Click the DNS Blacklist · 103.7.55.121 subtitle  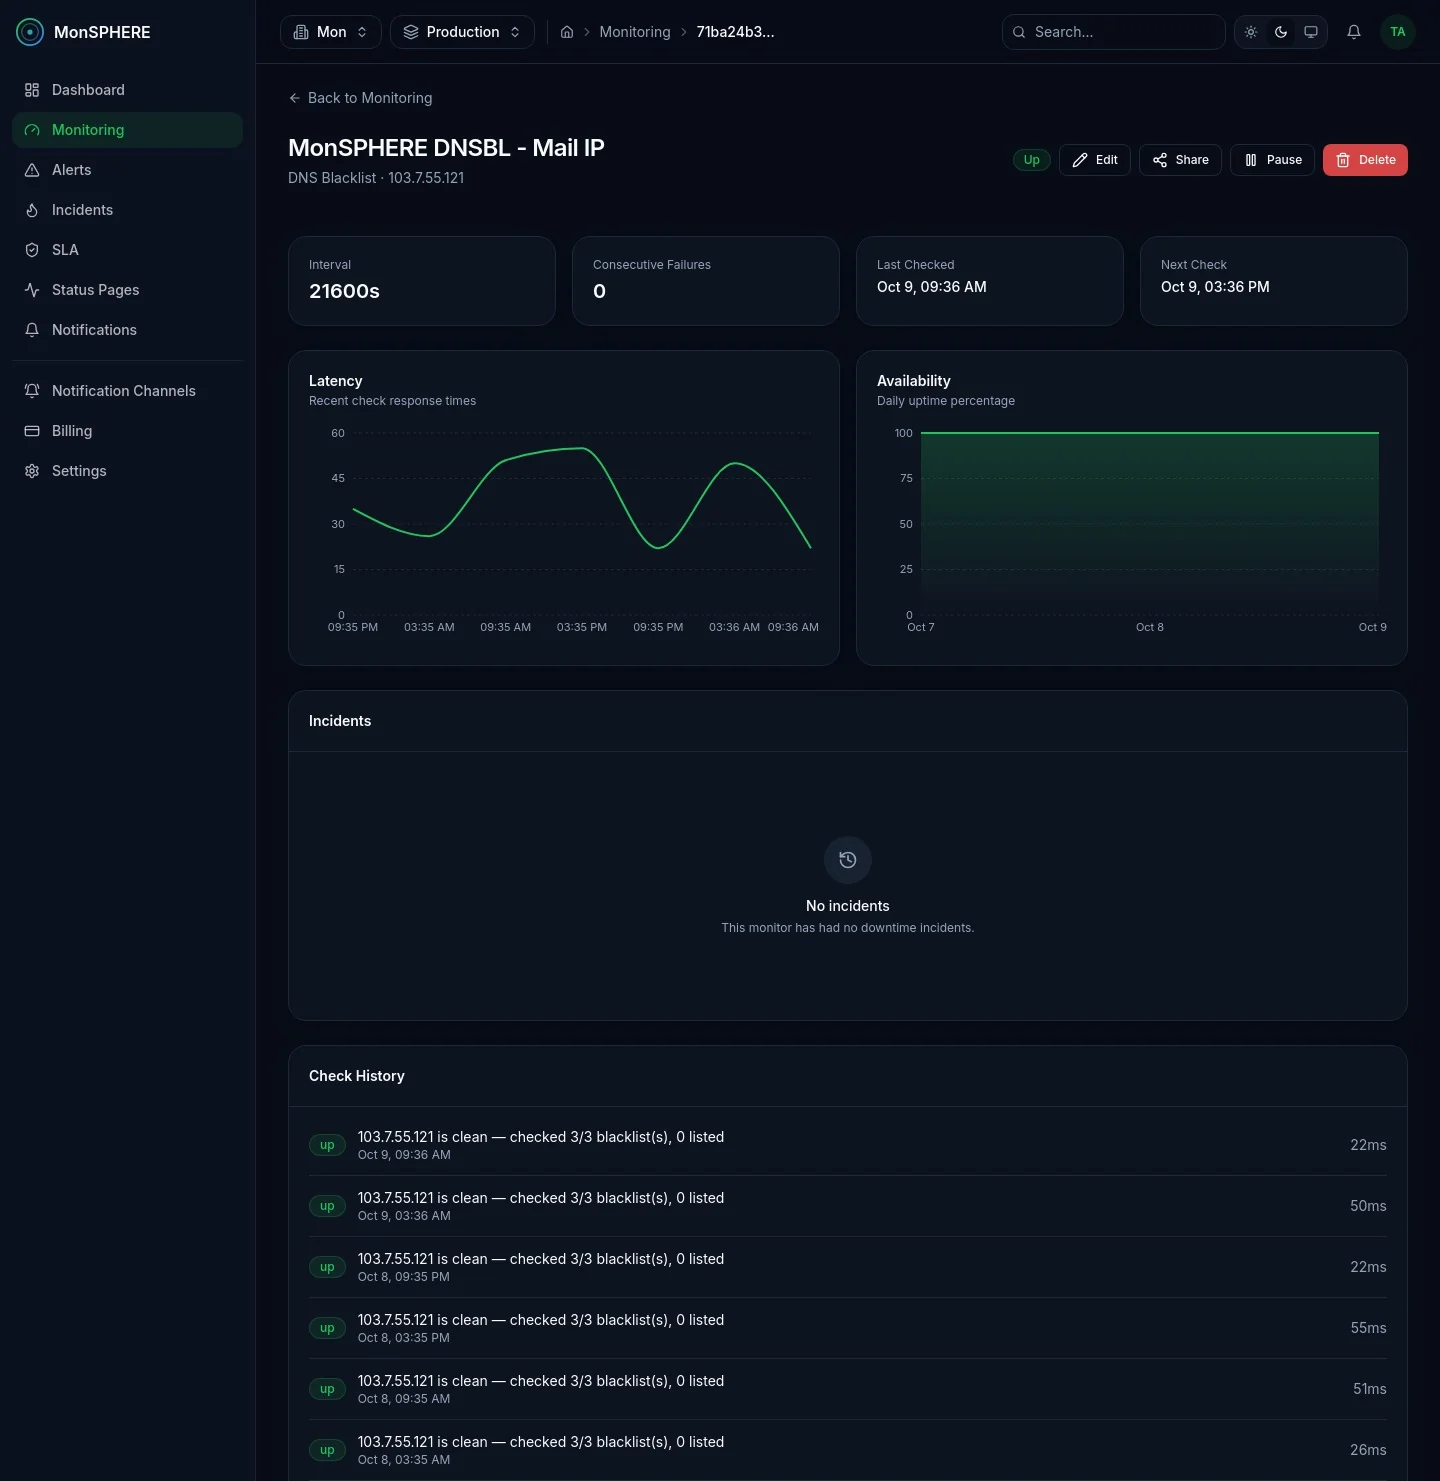tap(376, 178)
